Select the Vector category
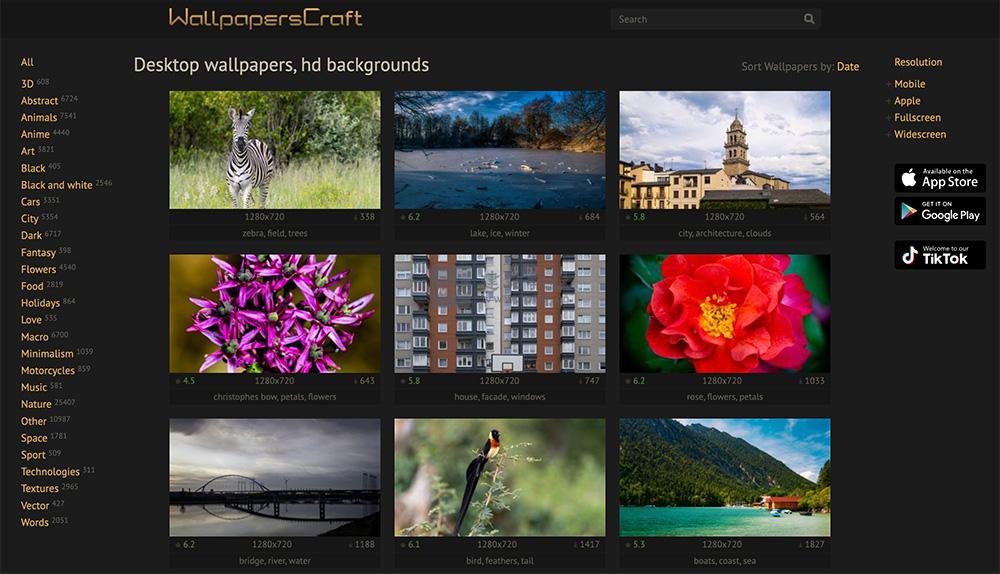Screen dimensions: 1000x574 pyautogui.click(x=34, y=505)
